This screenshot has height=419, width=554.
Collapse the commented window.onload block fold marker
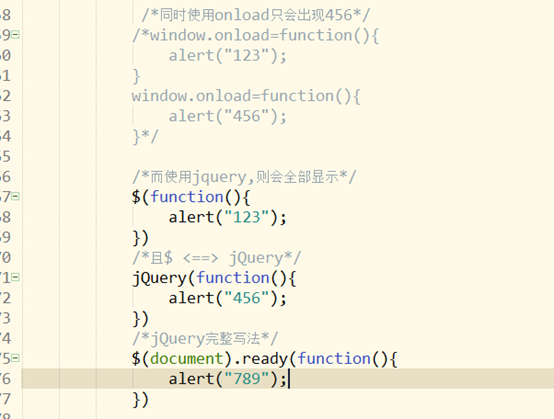tap(15, 35)
